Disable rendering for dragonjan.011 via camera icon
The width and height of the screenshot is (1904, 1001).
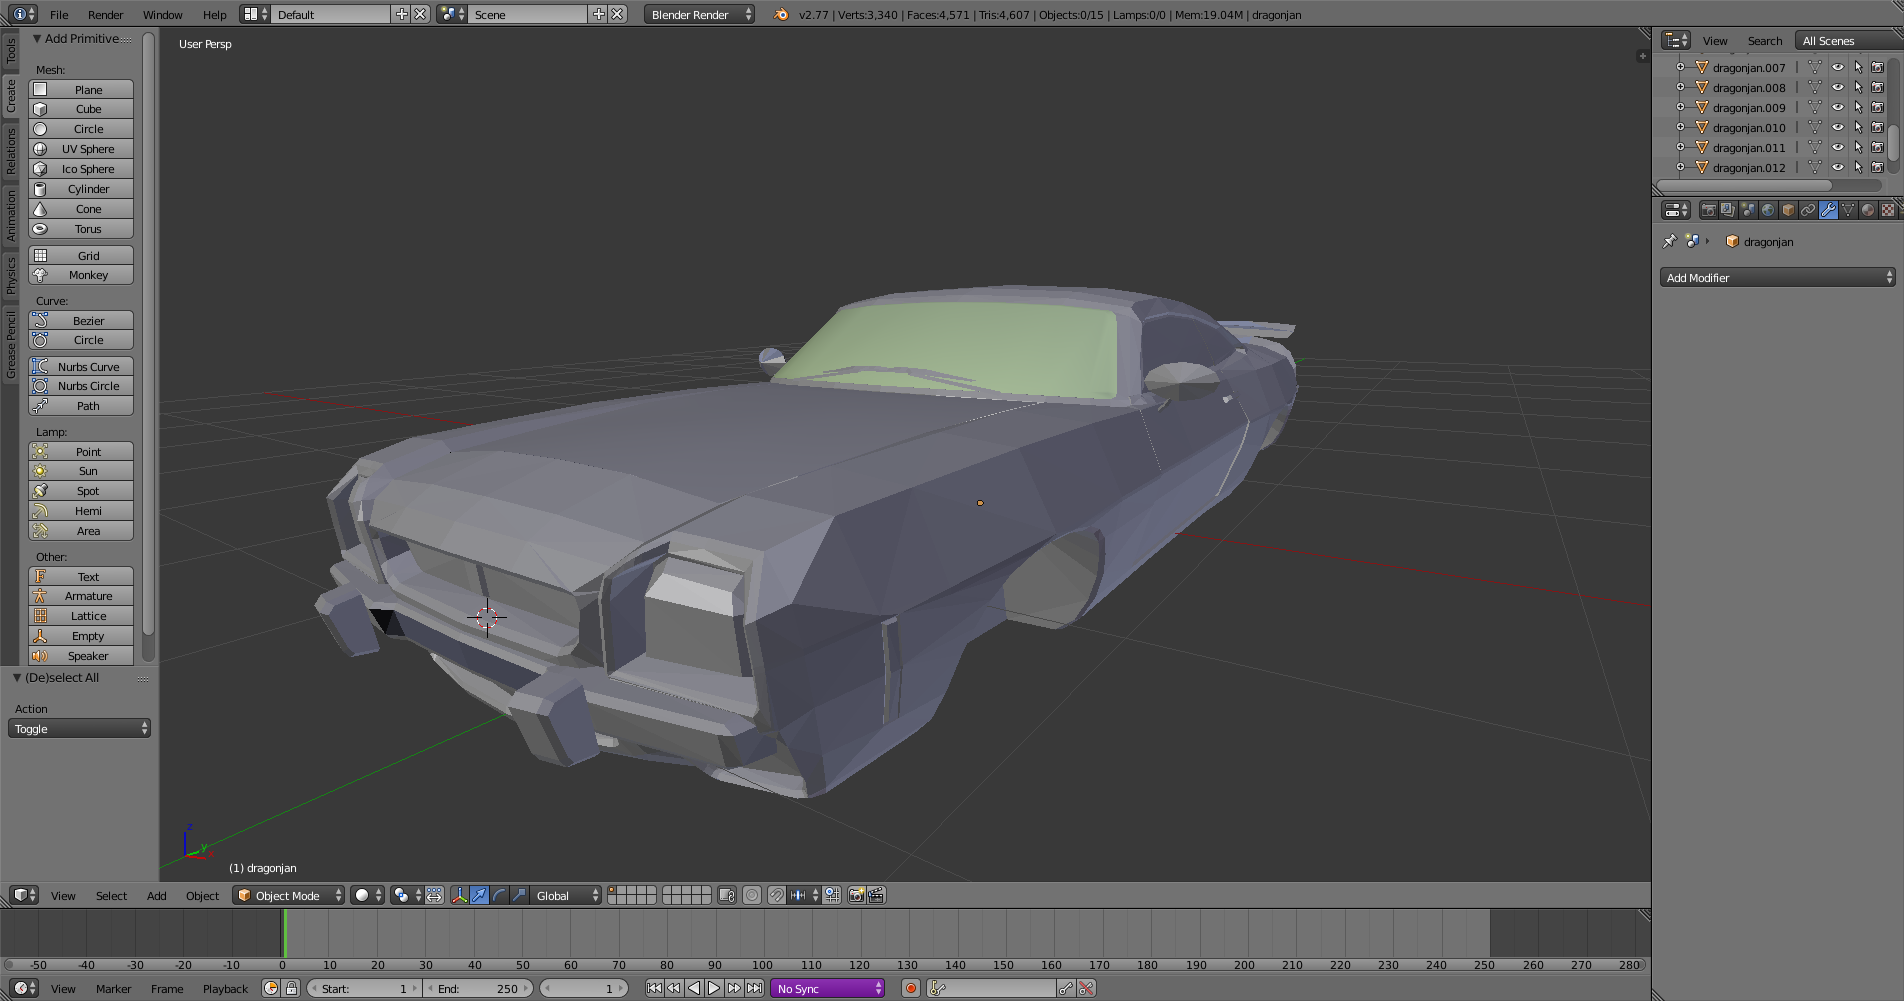[1878, 148]
